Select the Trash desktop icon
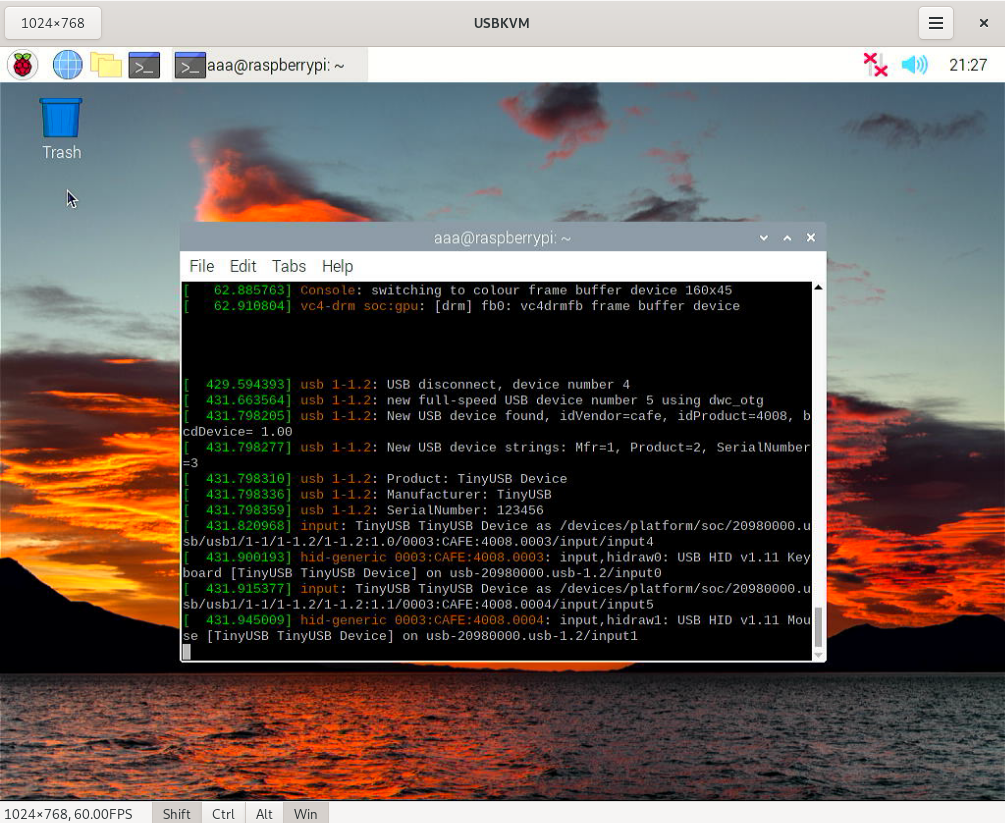1005x823 pixels. pyautogui.click(x=62, y=129)
